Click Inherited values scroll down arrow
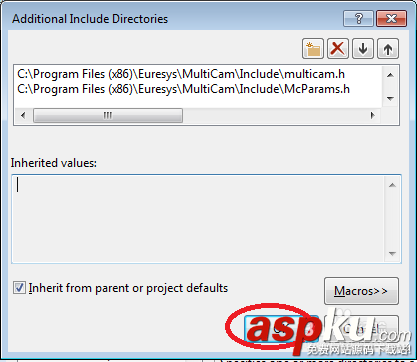 [x=392, y=254]
